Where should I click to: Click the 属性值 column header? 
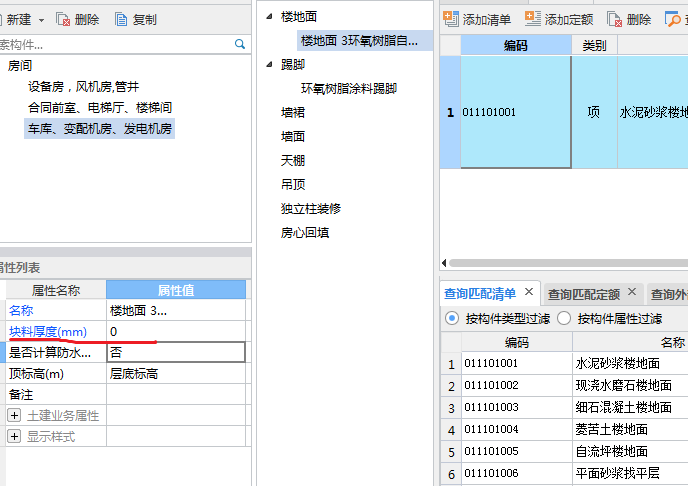(176, 290)
